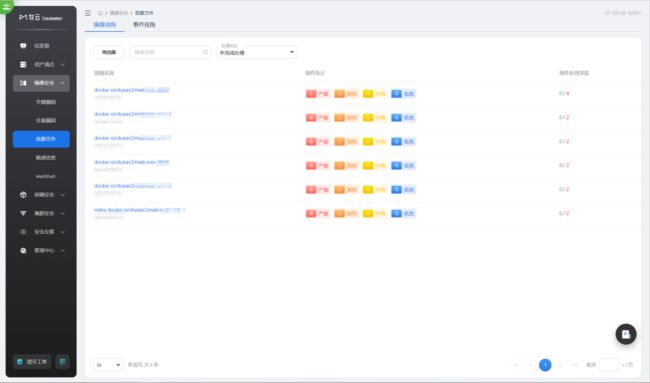650x383 pixels.
Task: Click the blue 低危 badge in the 0/4 row
Action: click(403, 94)
